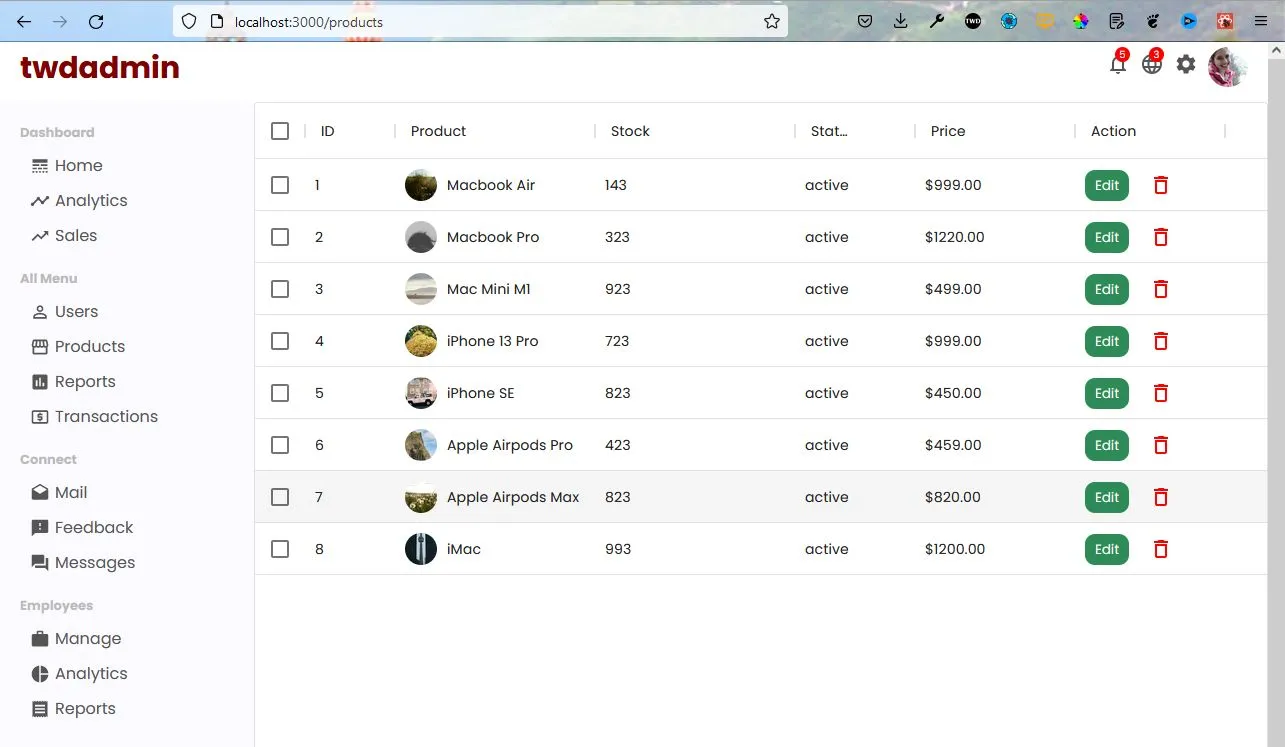
Task: Click the colorful pinwheel extension icon
Action: click(x=1081, y=21)
